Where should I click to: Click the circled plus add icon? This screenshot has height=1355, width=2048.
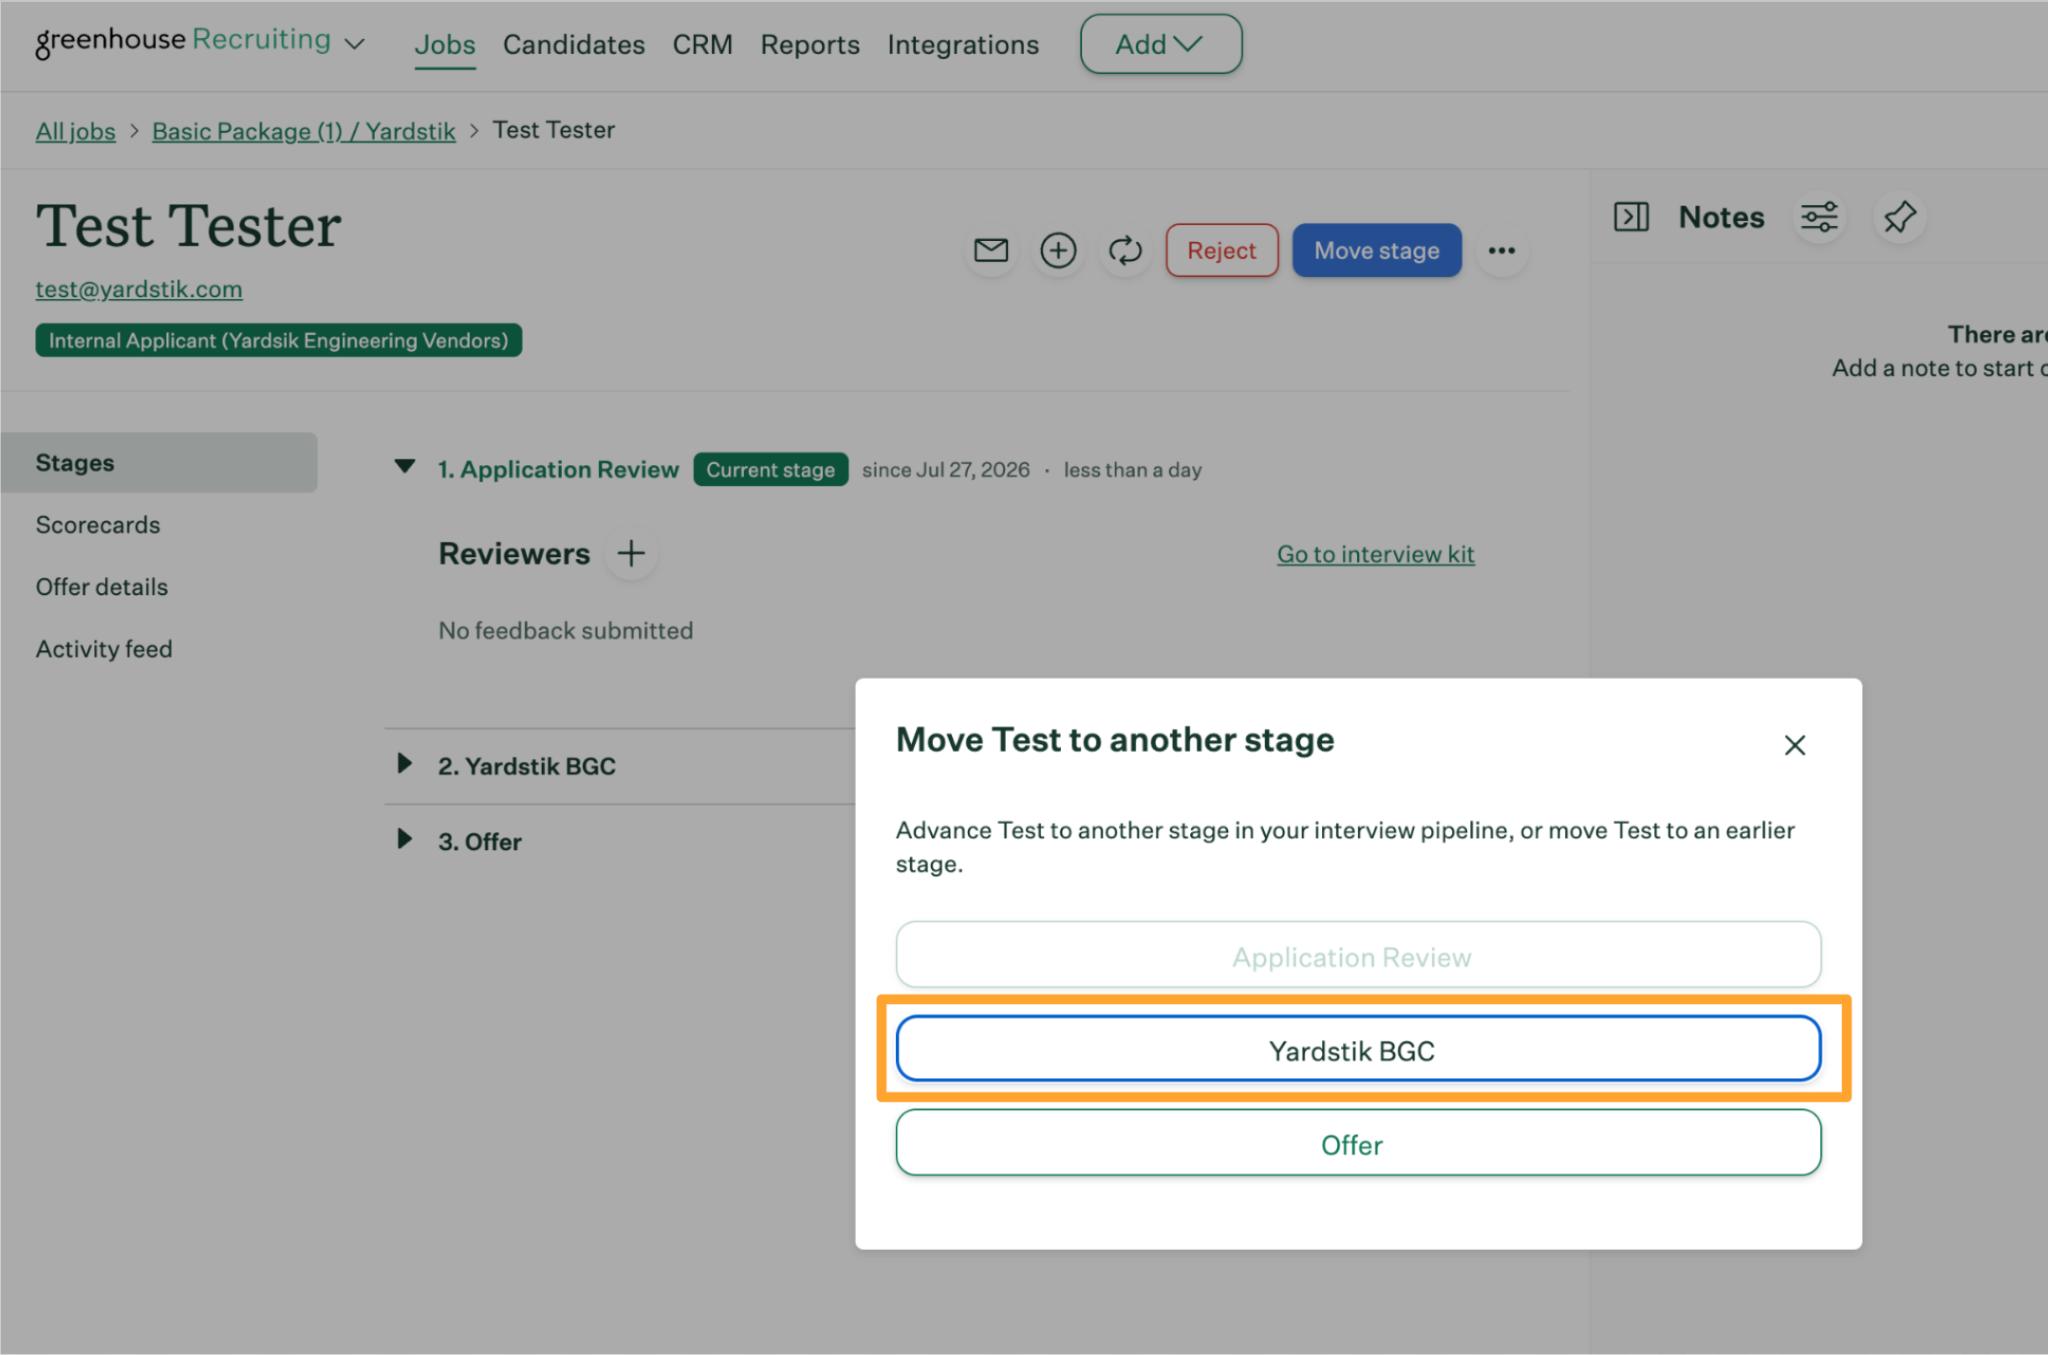coord(1058,250)
